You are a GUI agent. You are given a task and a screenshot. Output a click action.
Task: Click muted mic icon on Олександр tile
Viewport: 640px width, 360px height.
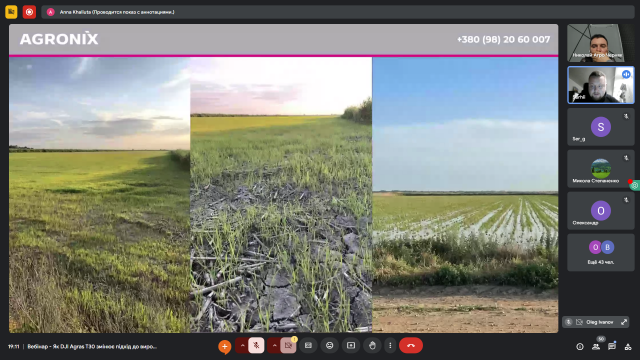click(626, 200)
